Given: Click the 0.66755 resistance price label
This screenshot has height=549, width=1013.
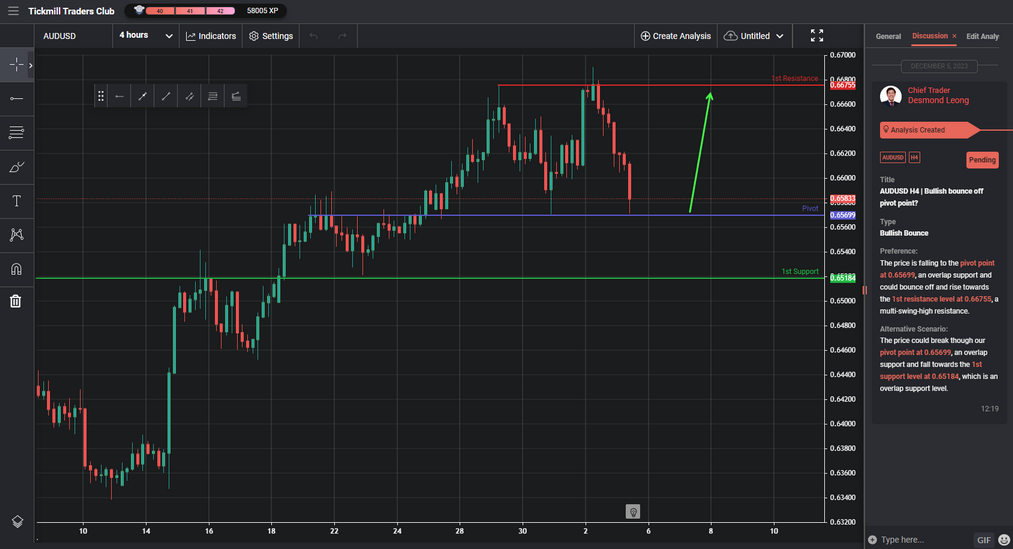Looking at the screenshot, I should (x=842, y=85).
